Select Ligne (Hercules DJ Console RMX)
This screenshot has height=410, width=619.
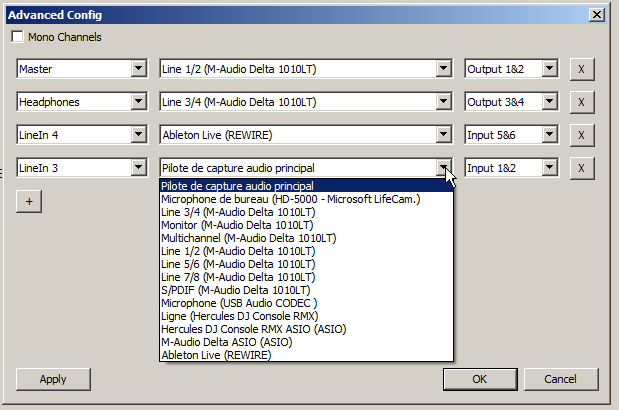pyautogui.click(x=306, y=316)
